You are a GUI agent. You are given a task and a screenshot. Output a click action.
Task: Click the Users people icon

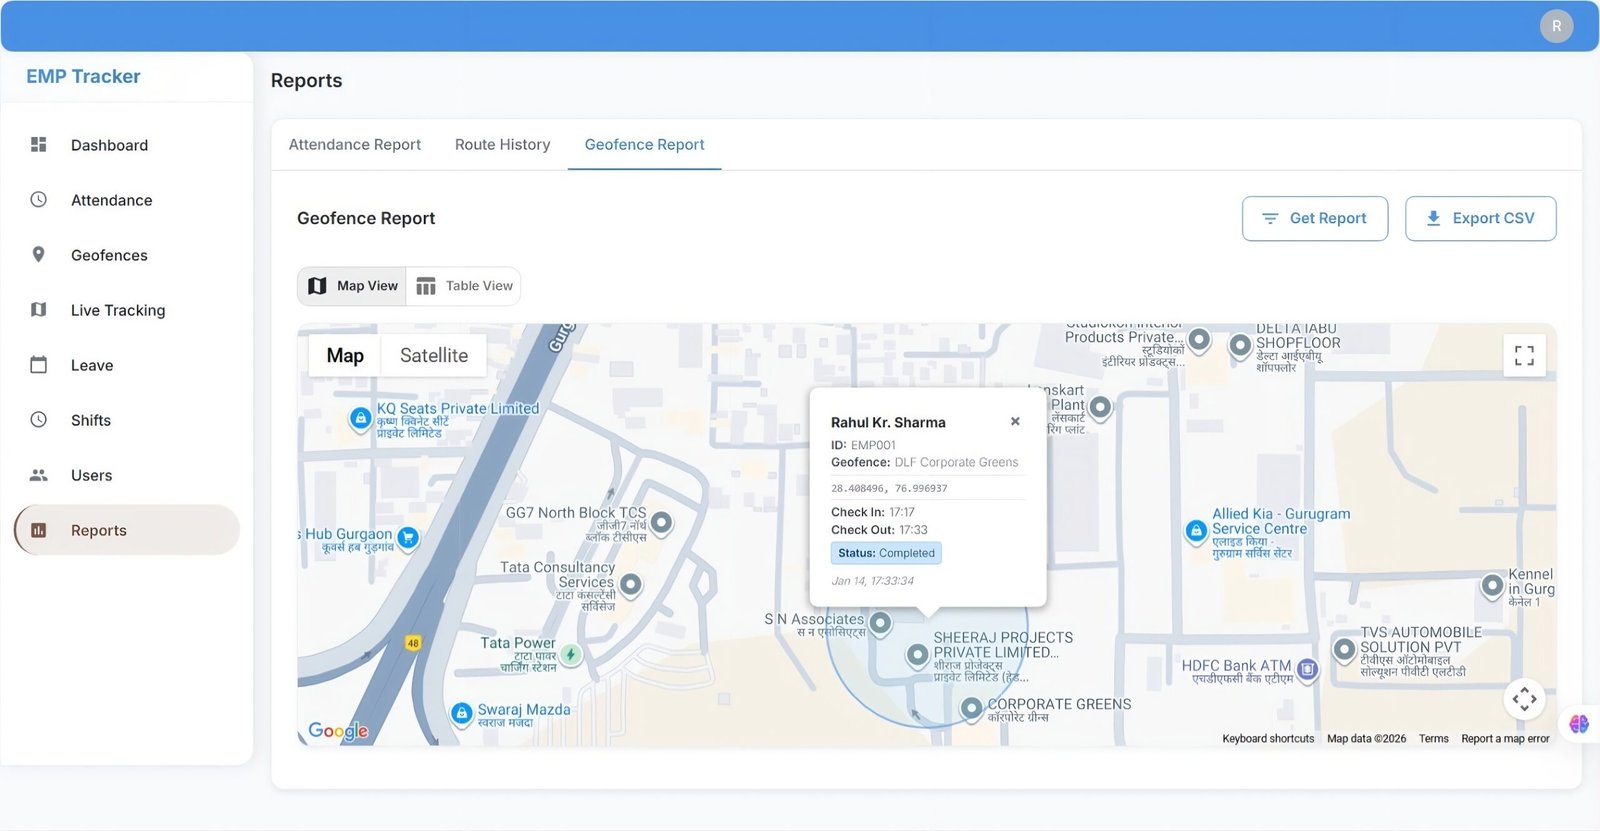coord(39,475)
